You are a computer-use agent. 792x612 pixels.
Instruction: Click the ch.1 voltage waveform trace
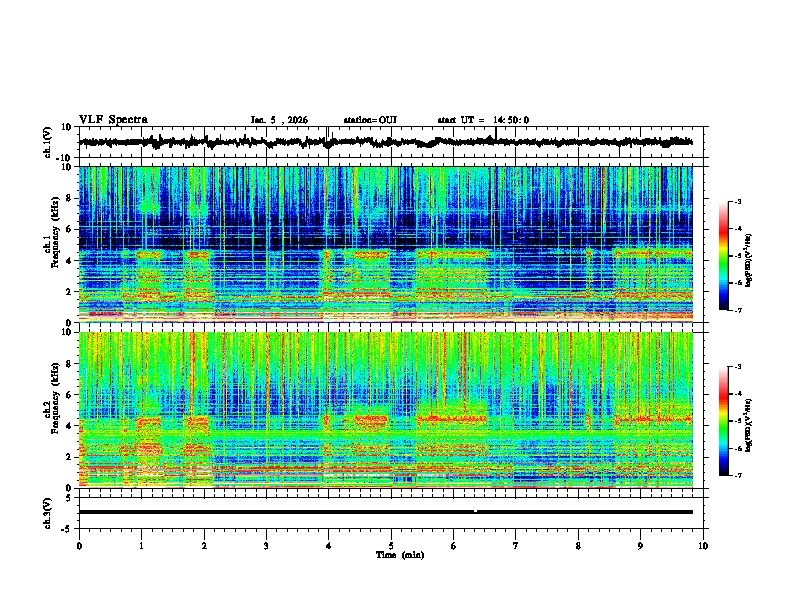pyautogui.click(x=385, y=142)
